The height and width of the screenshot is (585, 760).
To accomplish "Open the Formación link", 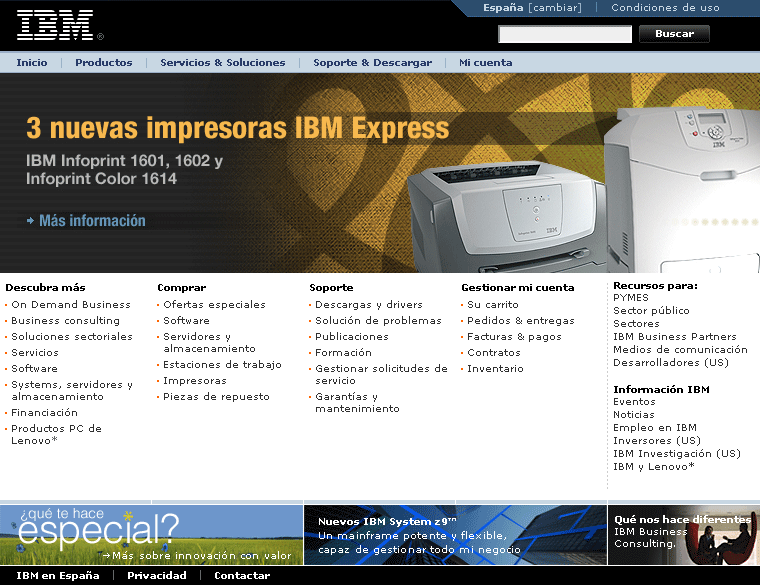I will (x=343, y=352).
